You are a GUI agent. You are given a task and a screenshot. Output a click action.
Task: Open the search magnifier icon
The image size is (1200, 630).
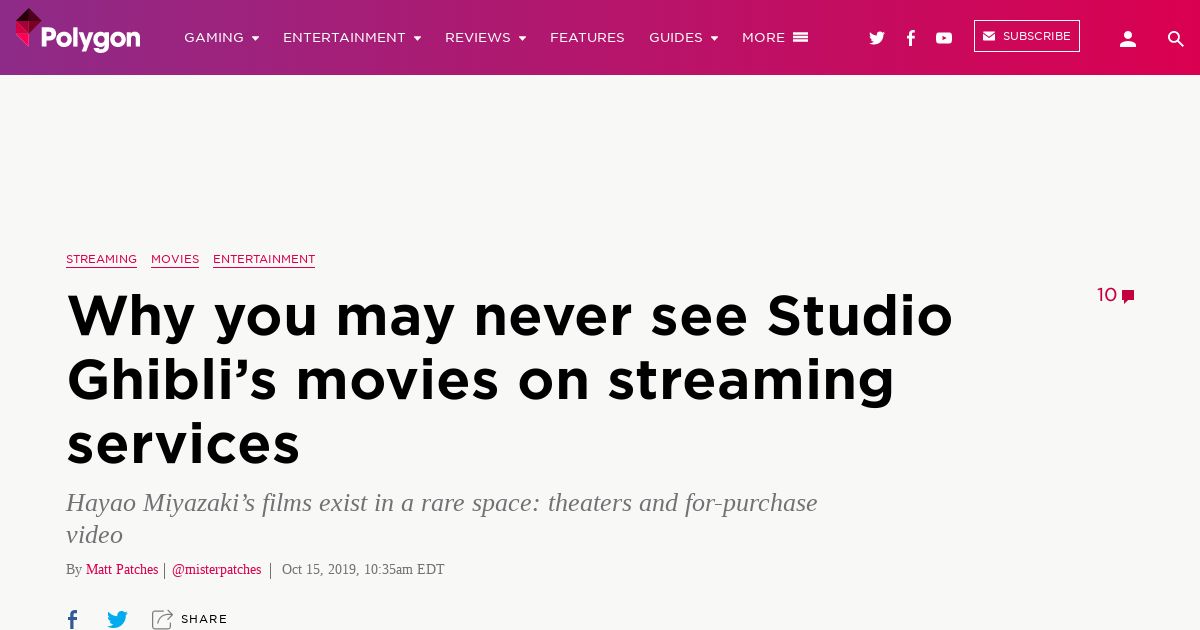coord(1176,39)
